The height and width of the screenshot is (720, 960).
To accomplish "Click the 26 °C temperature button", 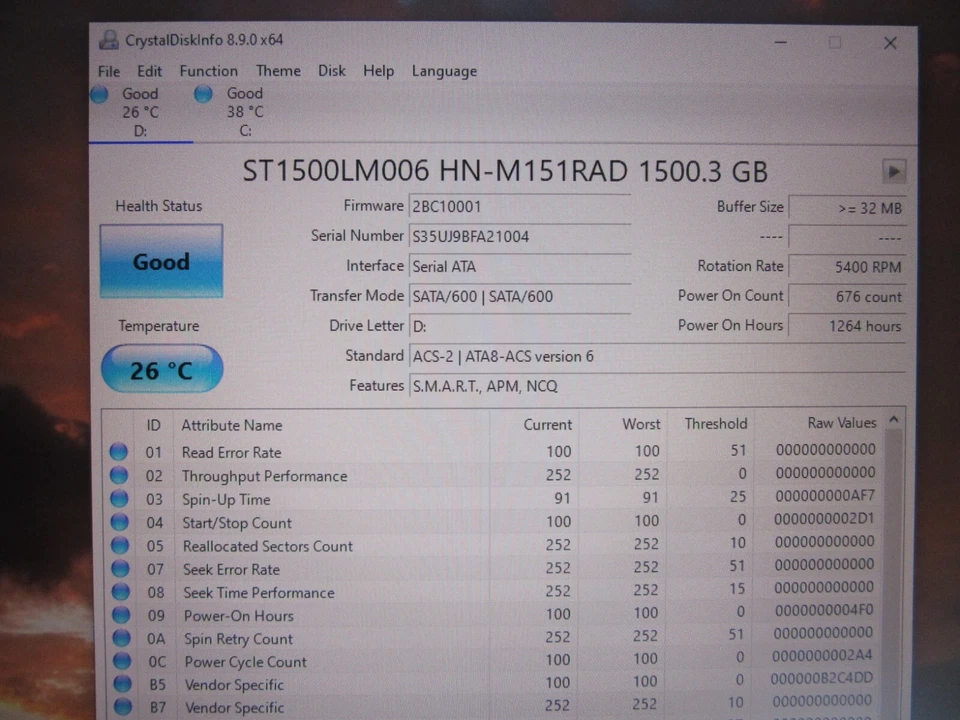I will pyautogui.click(x=161, y=369).
